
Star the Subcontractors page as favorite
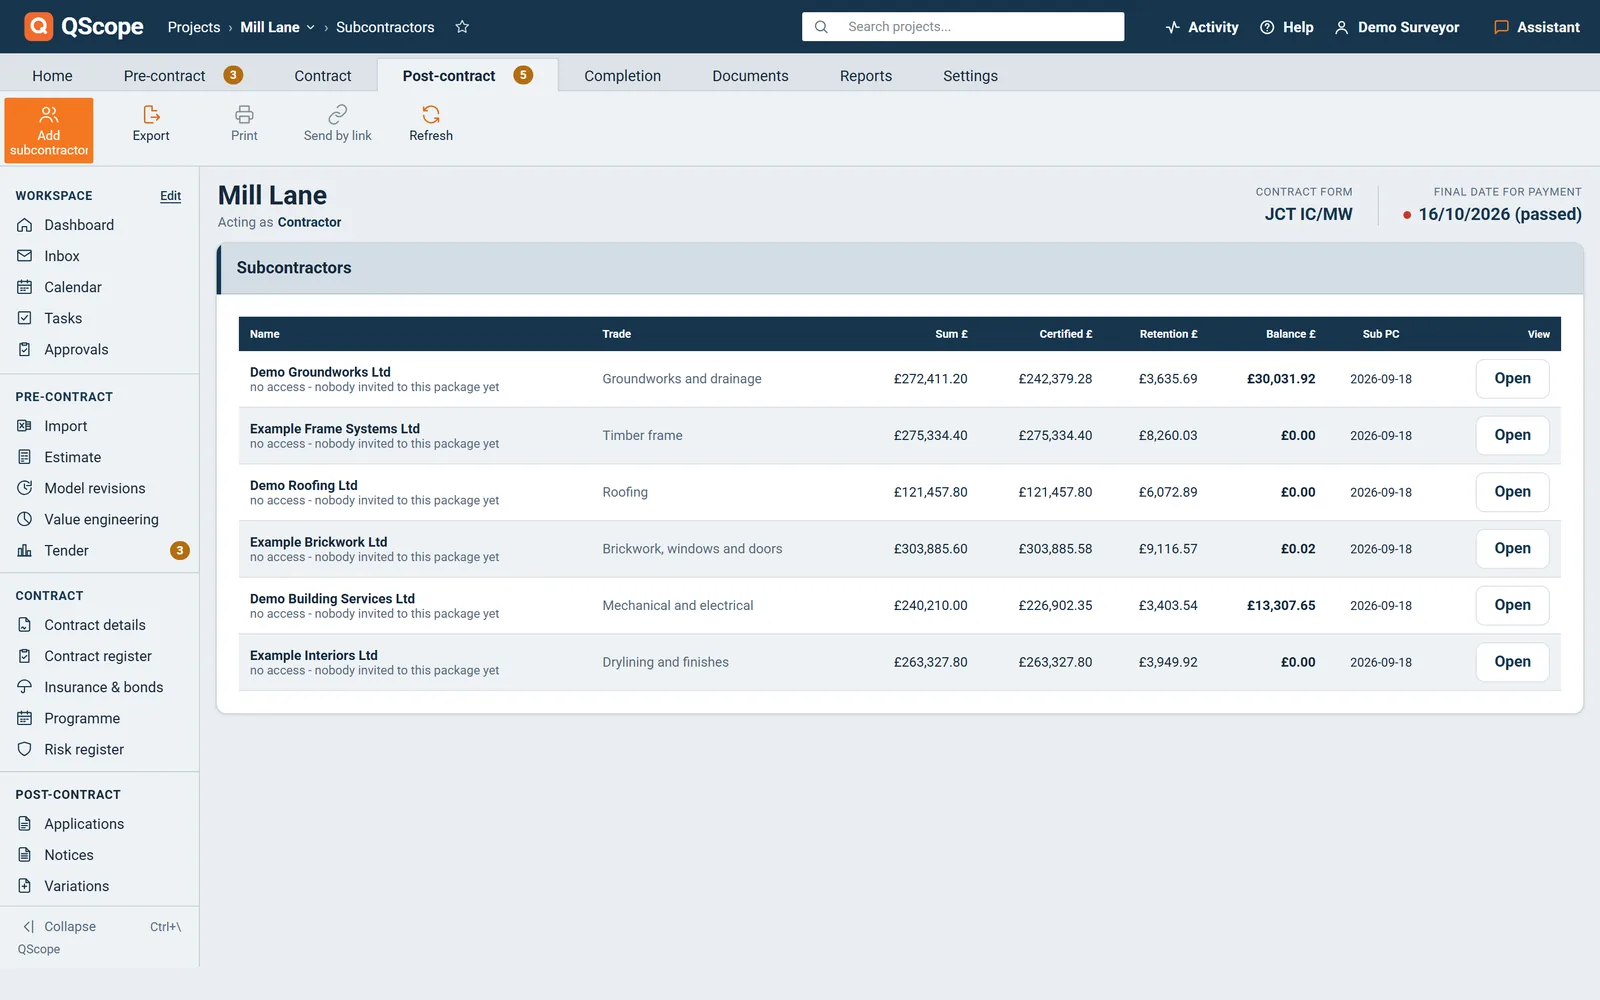pyautogui.click(x=462, y=27)
